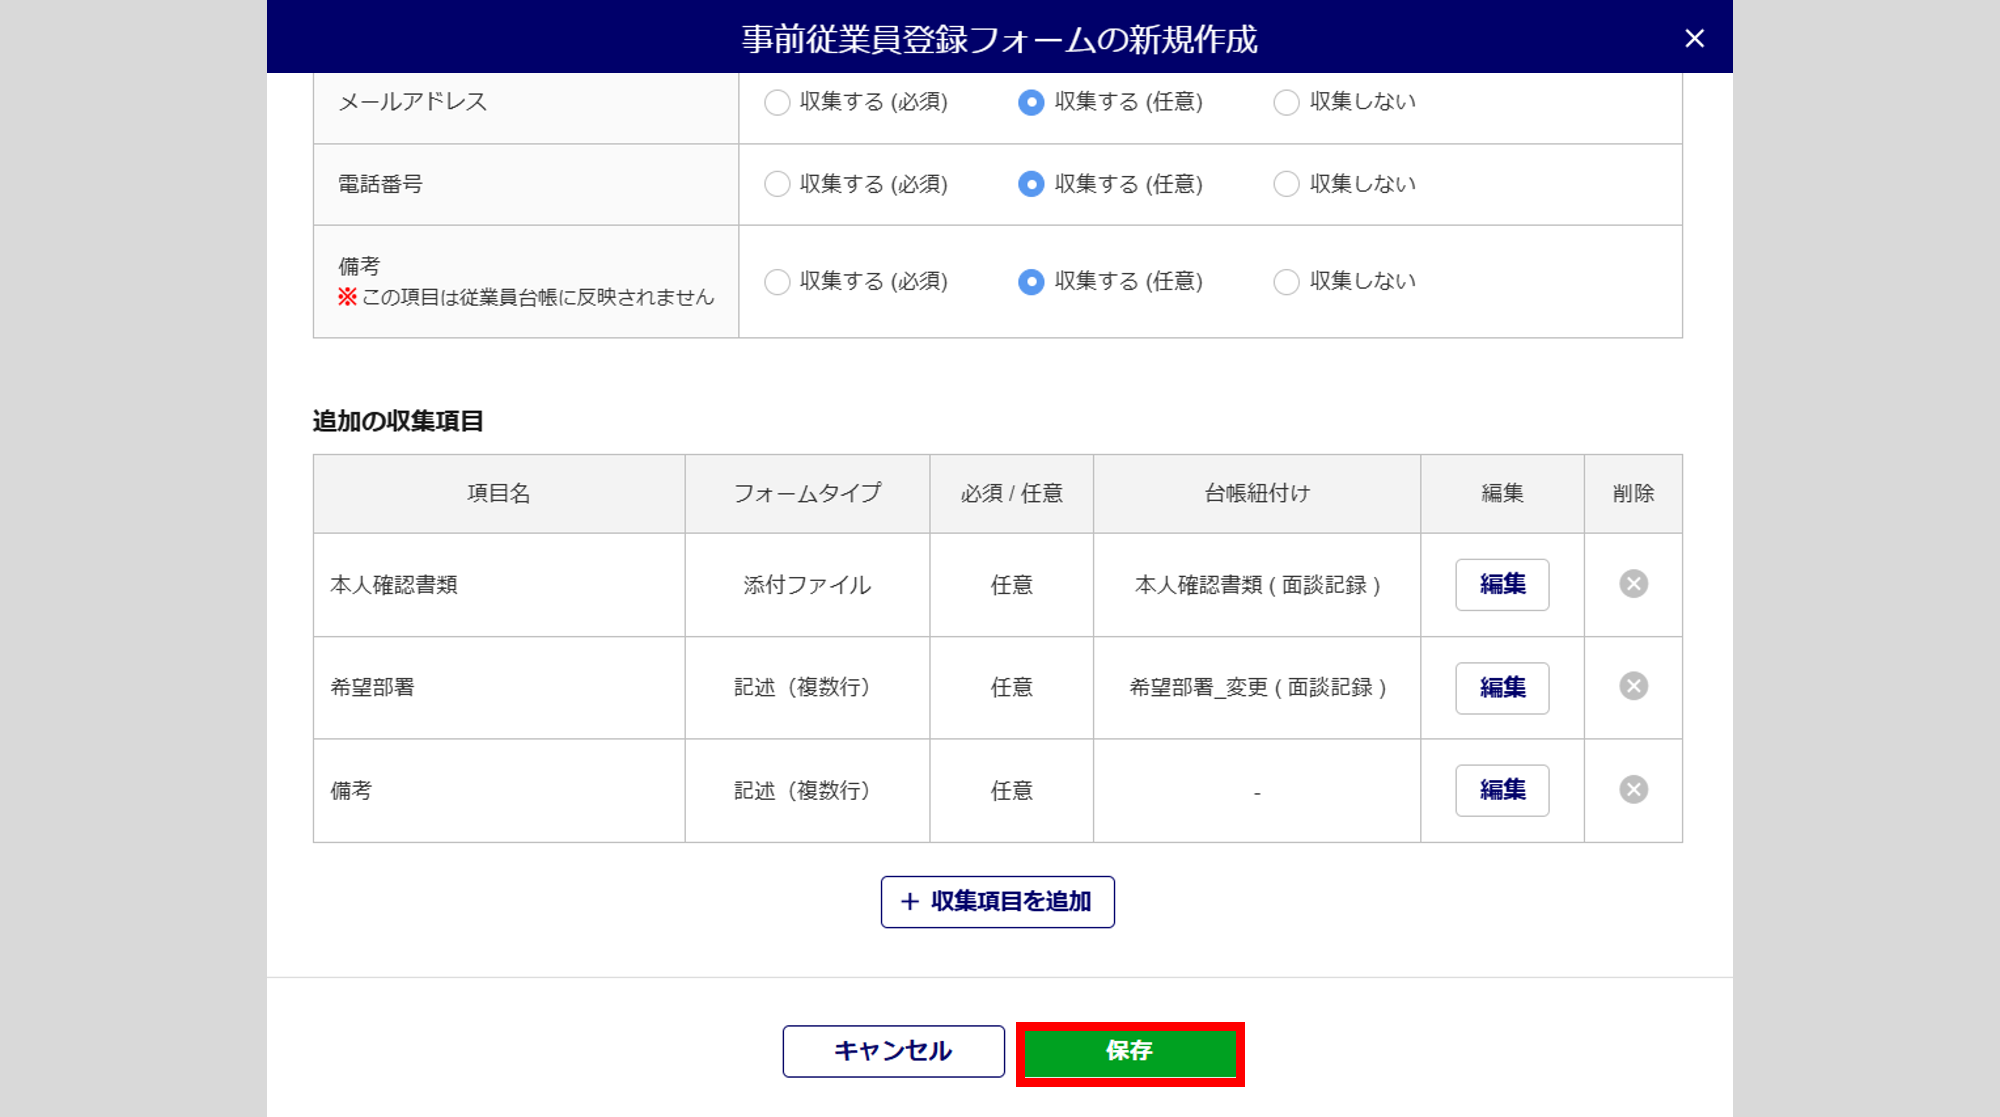Image resolution: width=2000 pixels, height=1117 pixels.
Task: Set 備考 standard field to 収集する (任意)
Action: [x=1031, y=282]
